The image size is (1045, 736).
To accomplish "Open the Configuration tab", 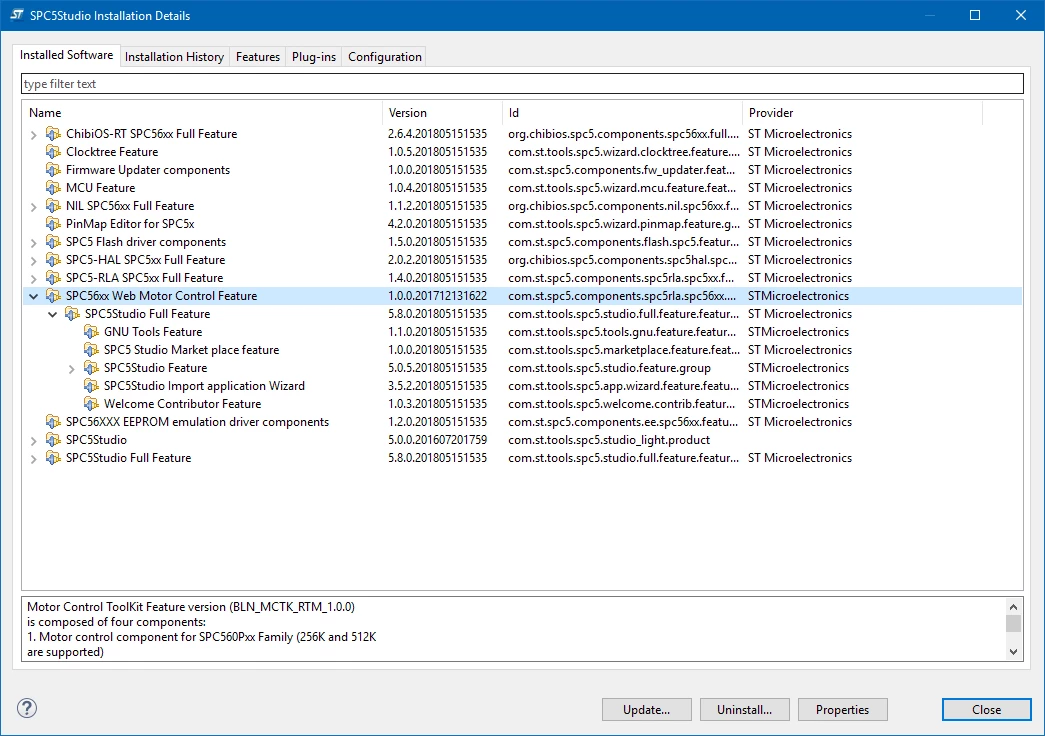I will tap(385, 57).
